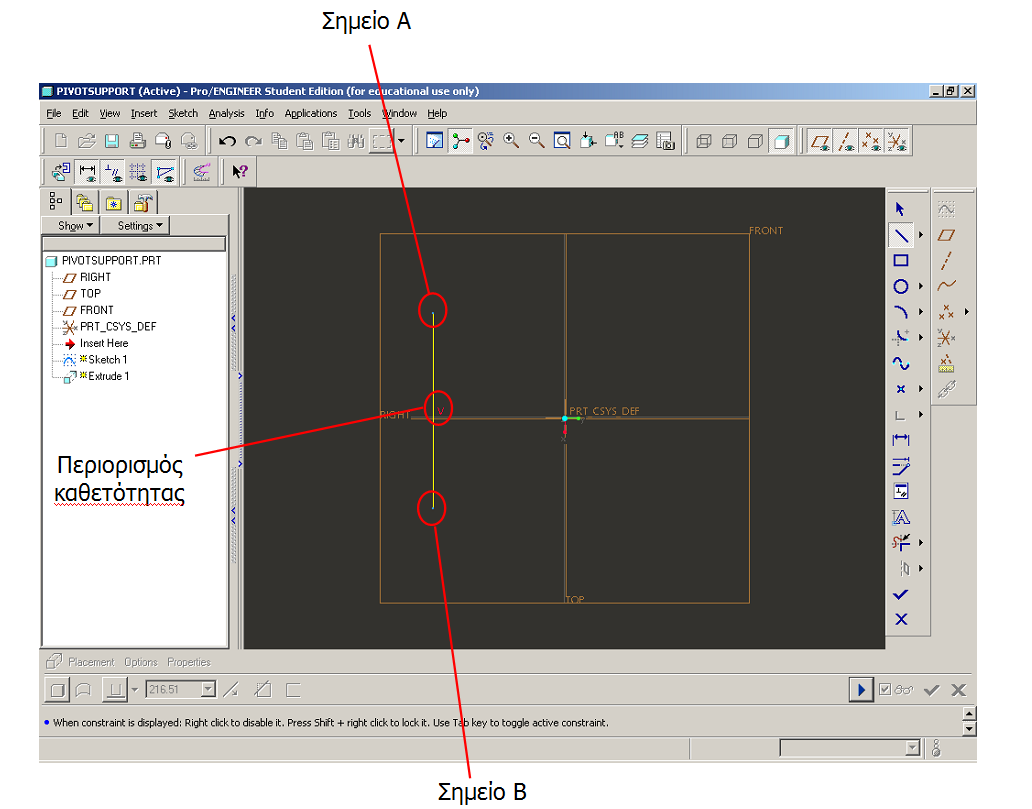Click the blue checkmark to finish sketch
Viewport: 1032px width, 809px height.
[901, 594]
